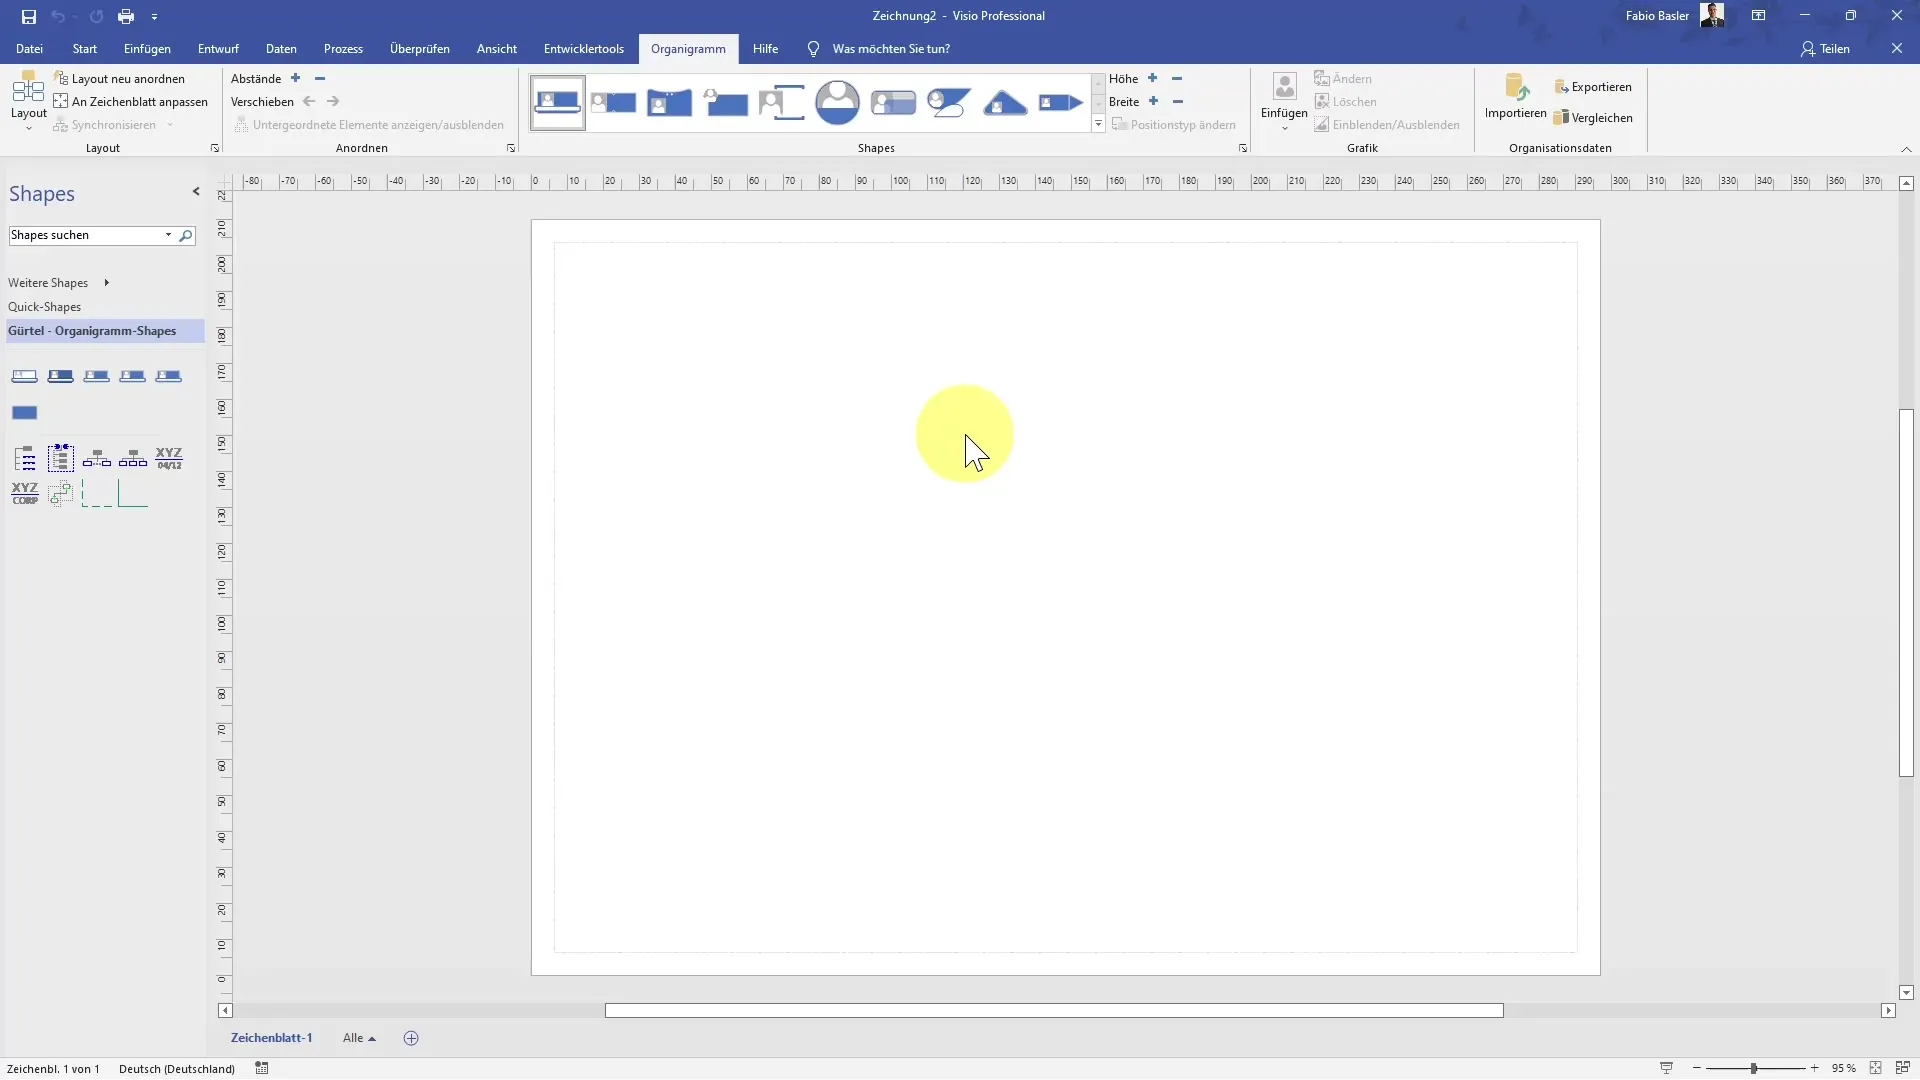This screenshot has height=1080, width=1920.
Task: Open the Prozess ribbon tab
Action: click(x=343, y=48)
